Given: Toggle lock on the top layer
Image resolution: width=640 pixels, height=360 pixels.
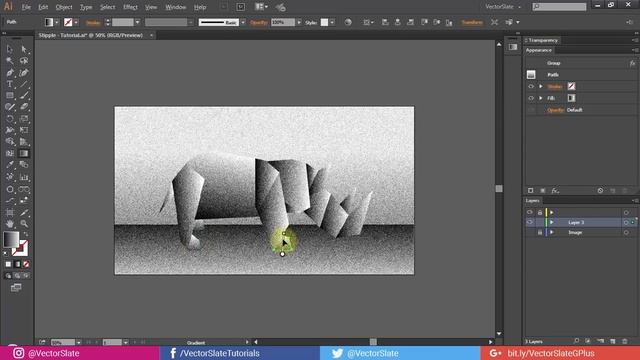Looking at the screenshot, I should 540,212.
